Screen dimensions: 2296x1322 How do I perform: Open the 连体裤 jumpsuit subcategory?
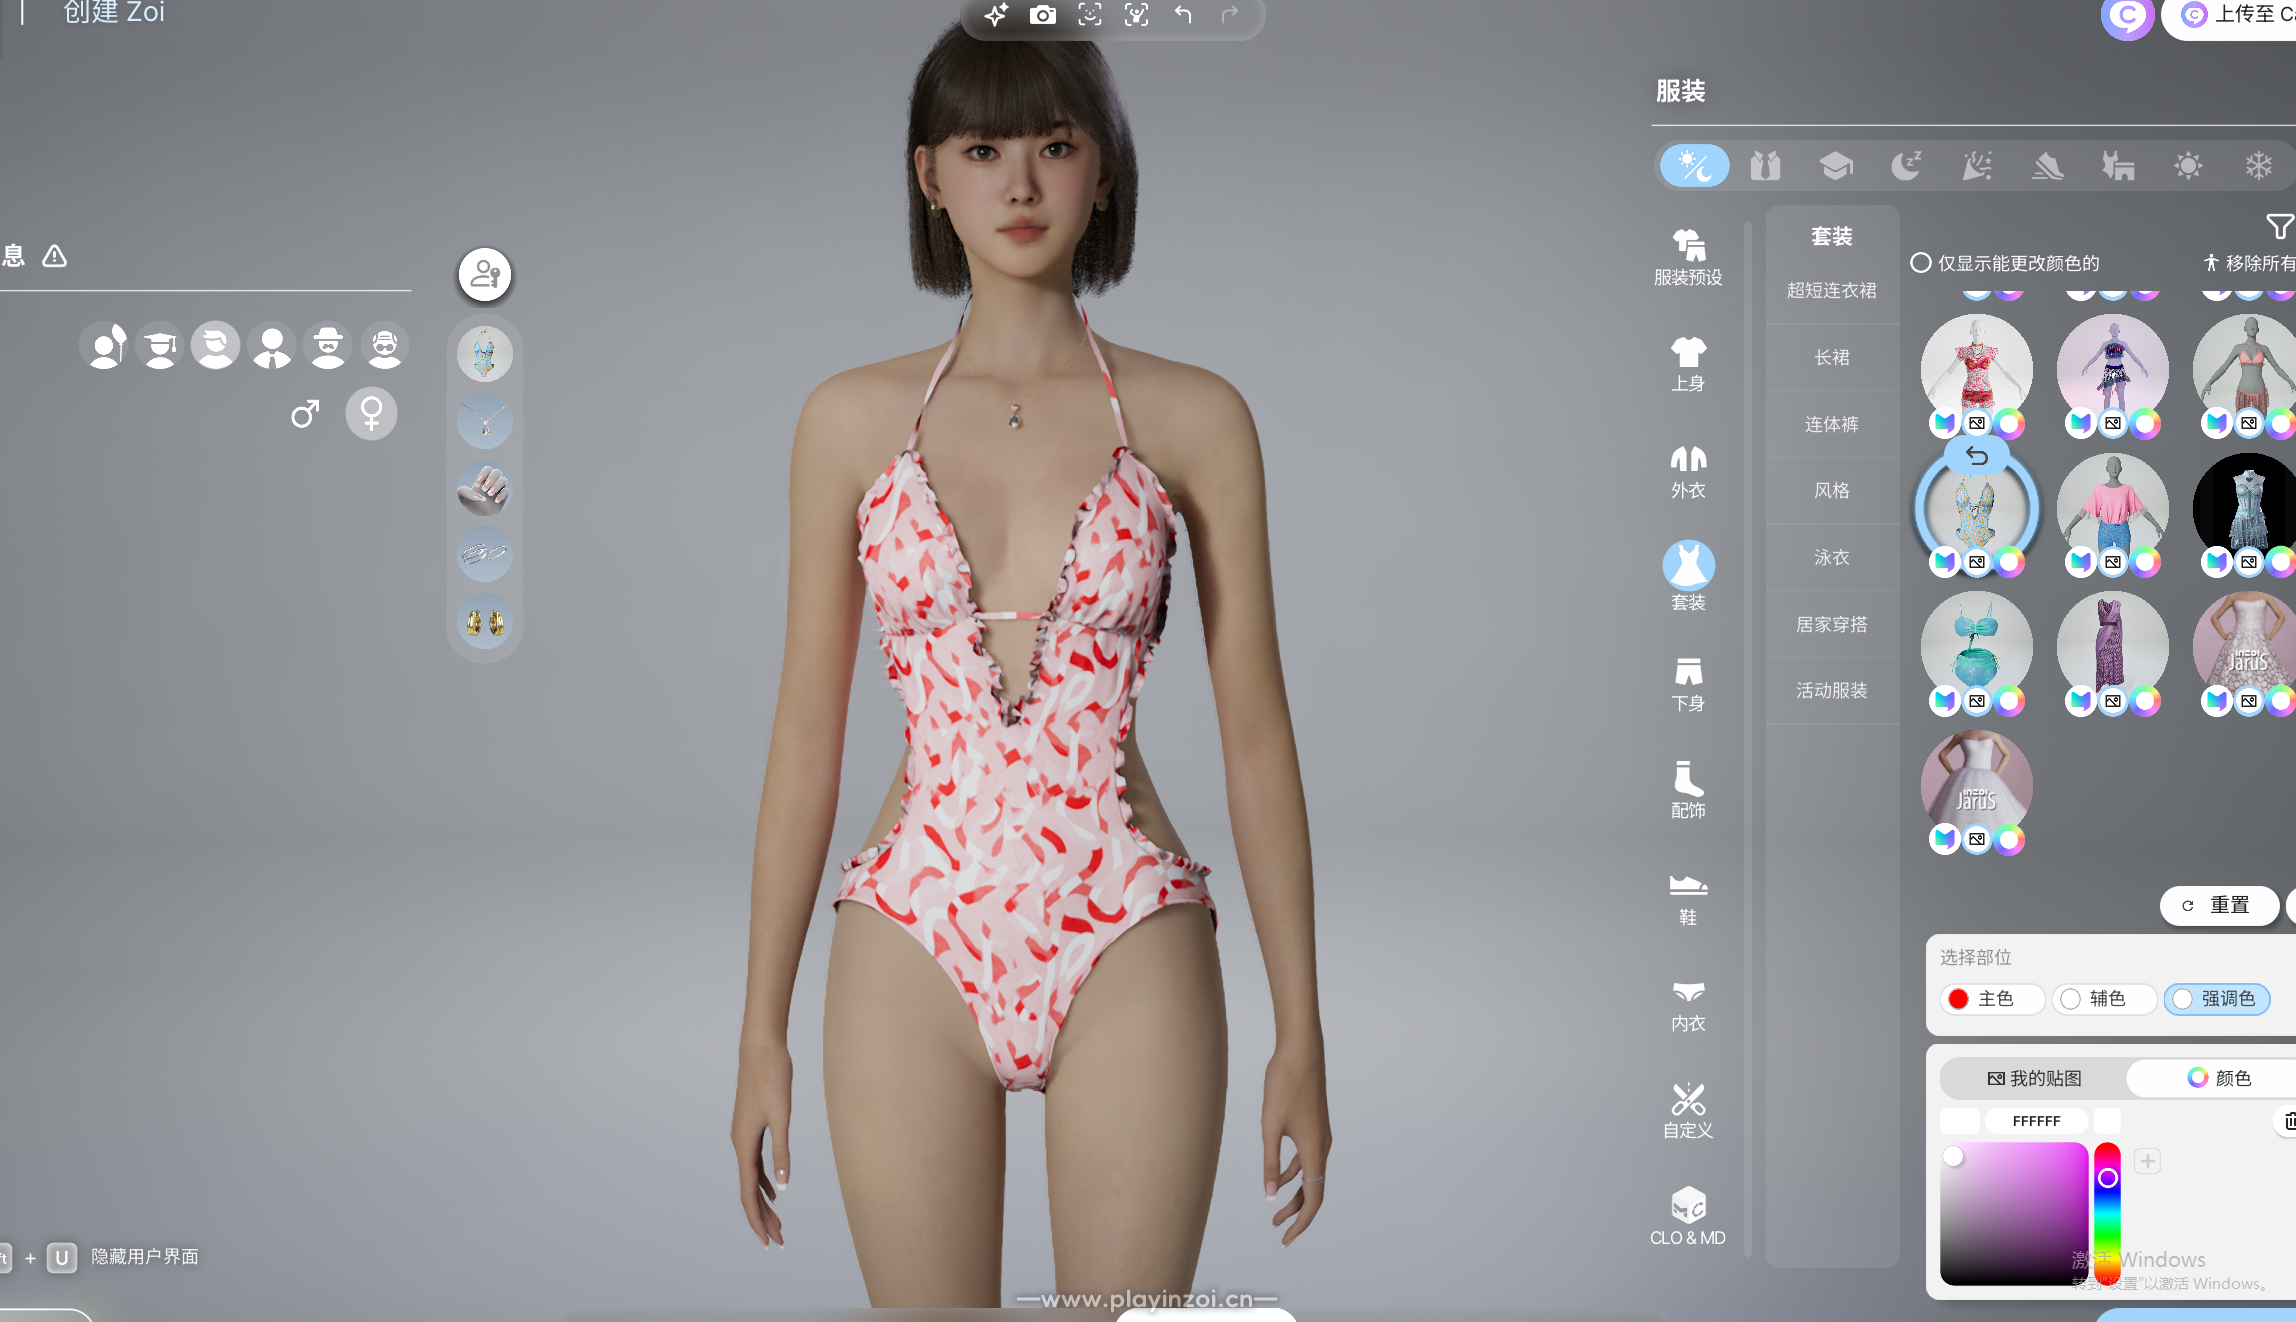click(1832, 424)
